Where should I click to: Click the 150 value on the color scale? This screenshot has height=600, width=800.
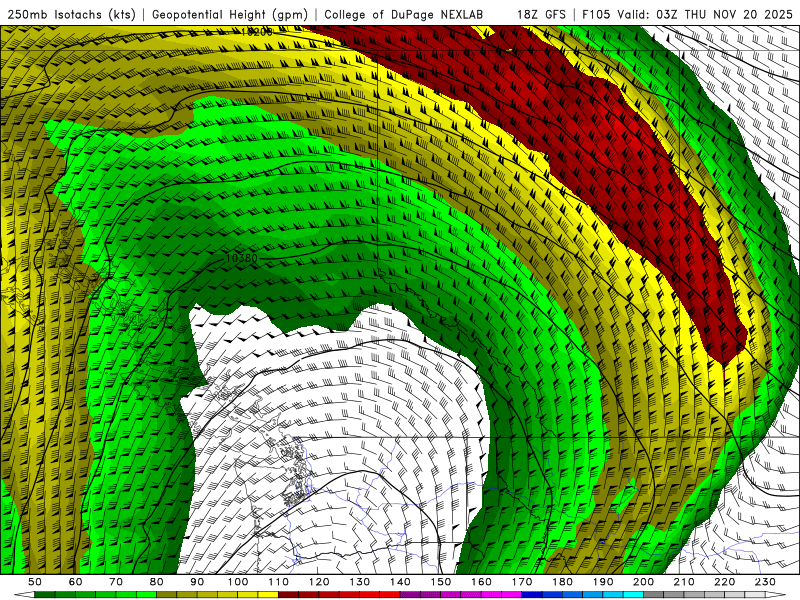[441, 582]
